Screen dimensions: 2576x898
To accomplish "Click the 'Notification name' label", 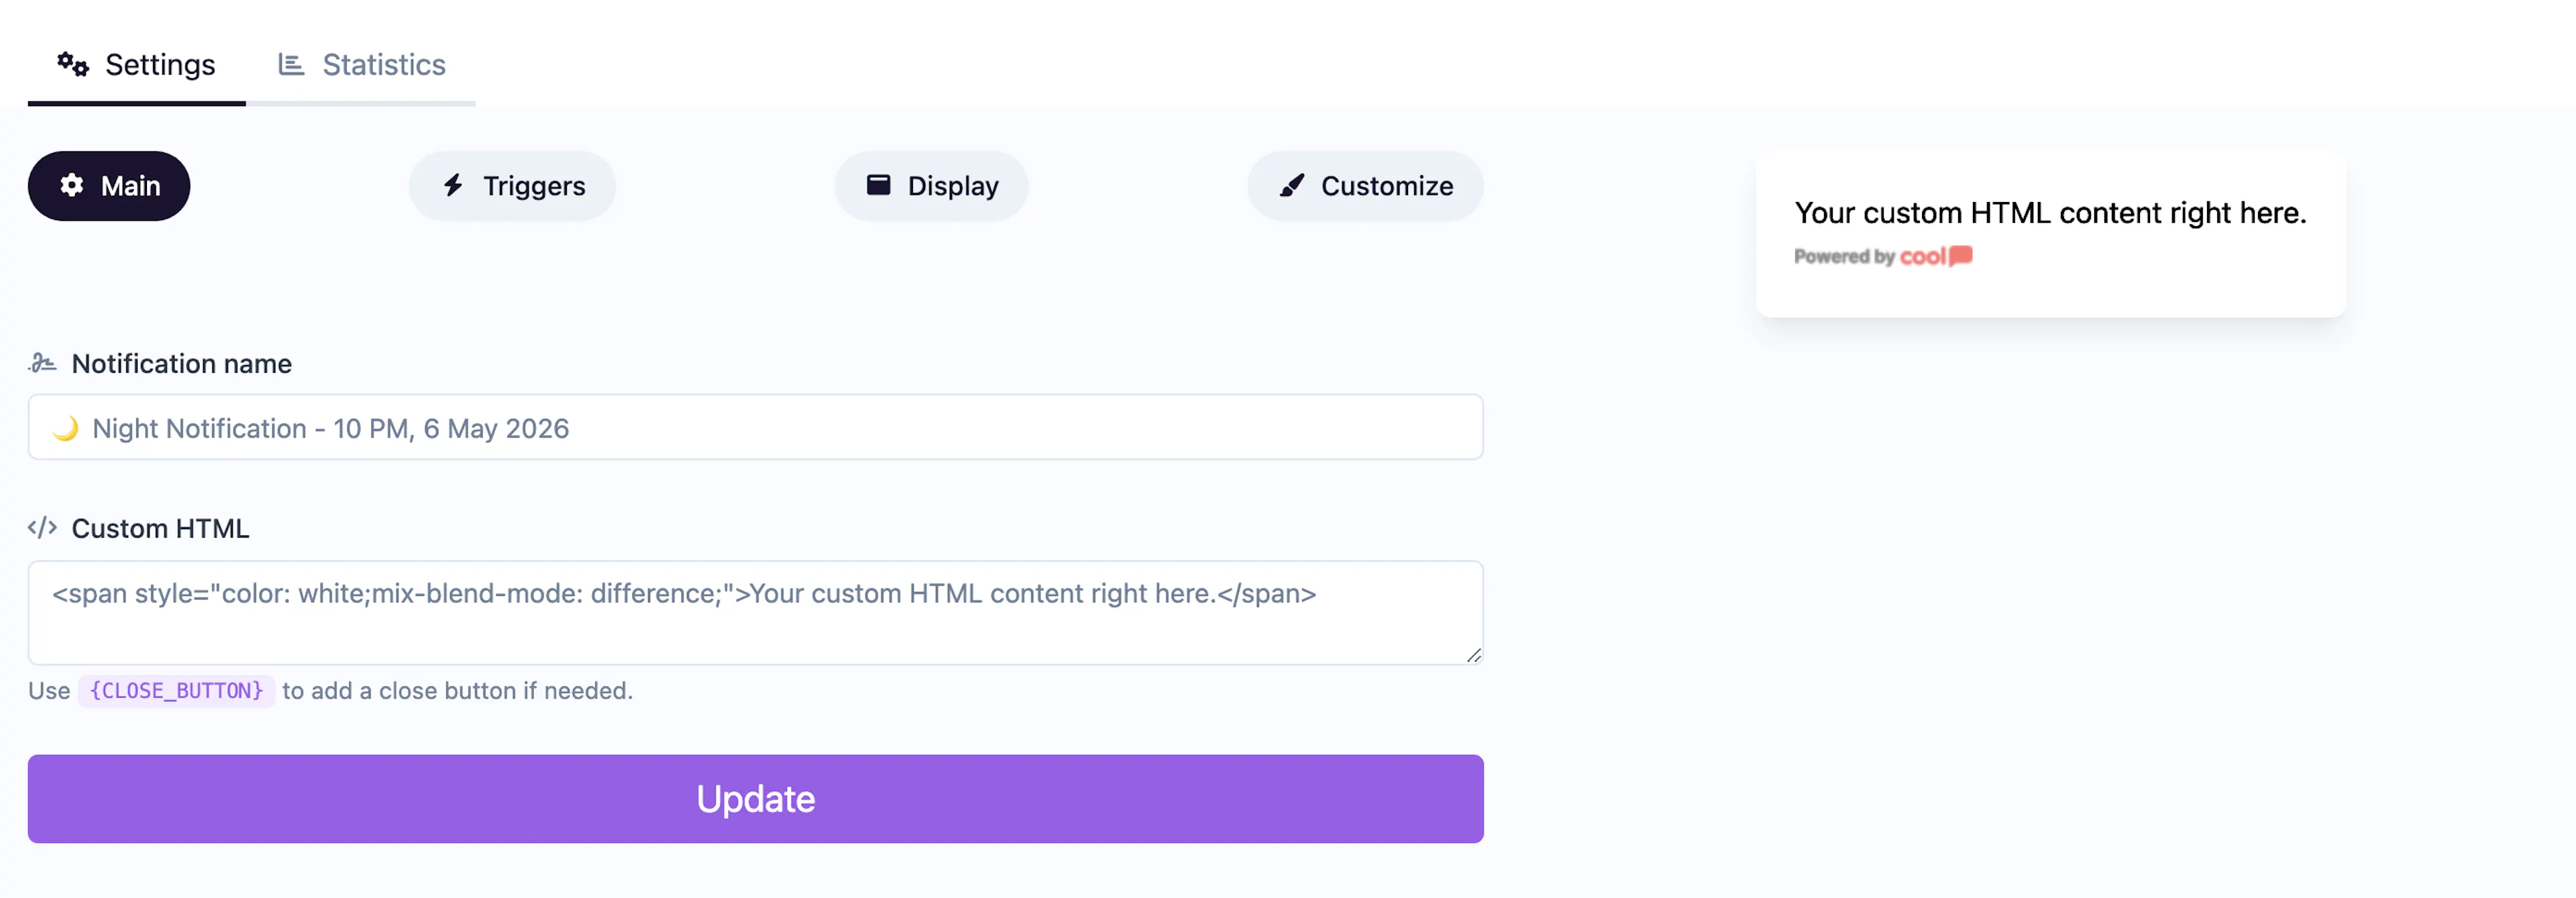I will pyautogui.click(x=181, y=363).
